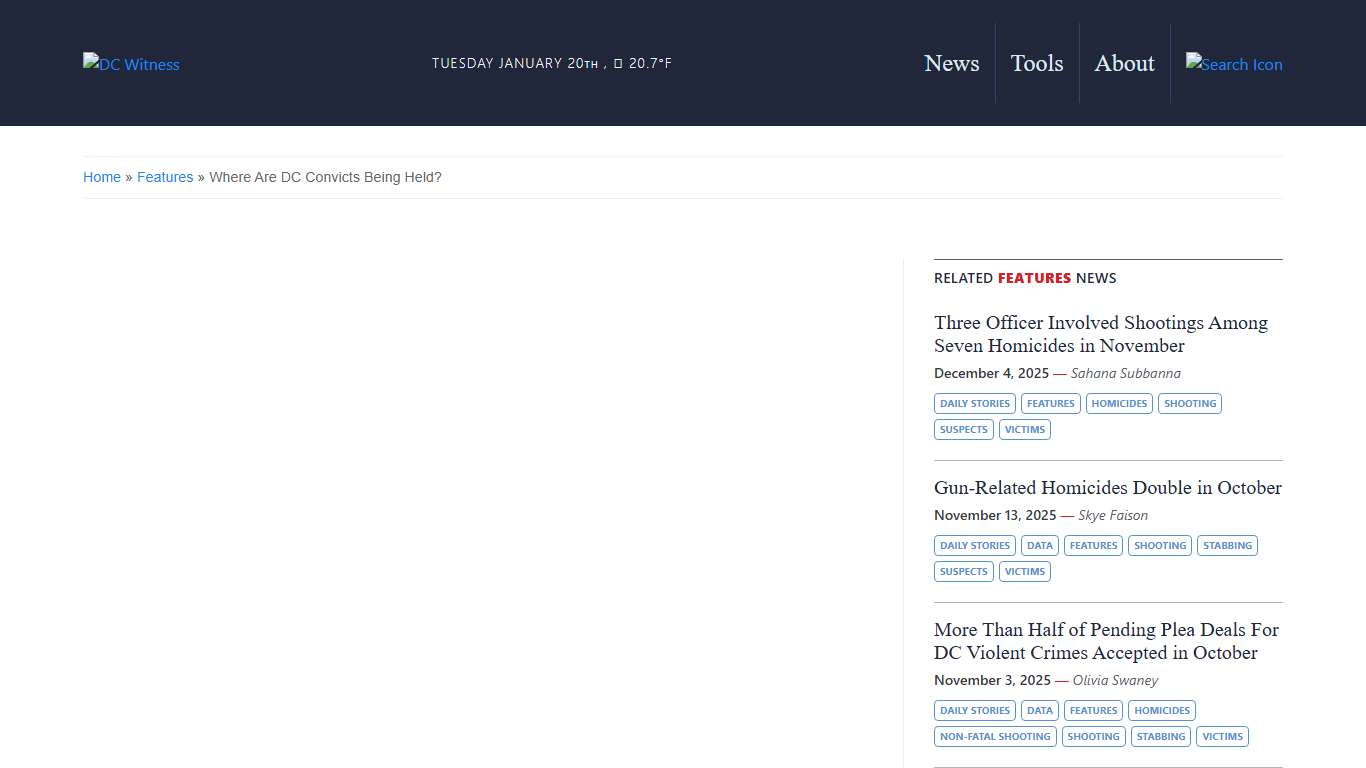Click Suspects tag under Three Officer article
This screenshot has width=1366, height=768.
point(963,430)
